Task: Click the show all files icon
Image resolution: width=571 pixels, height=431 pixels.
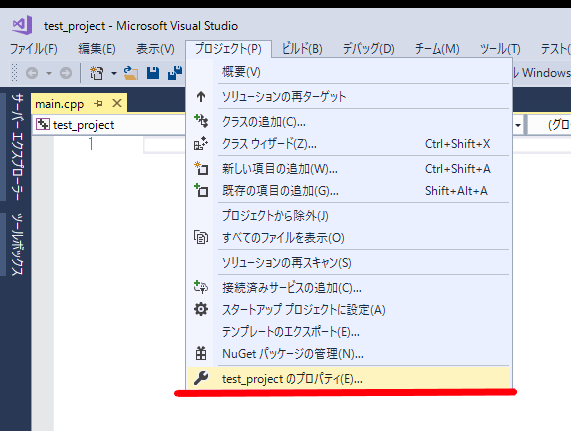Action: click(x=201, y=237)
